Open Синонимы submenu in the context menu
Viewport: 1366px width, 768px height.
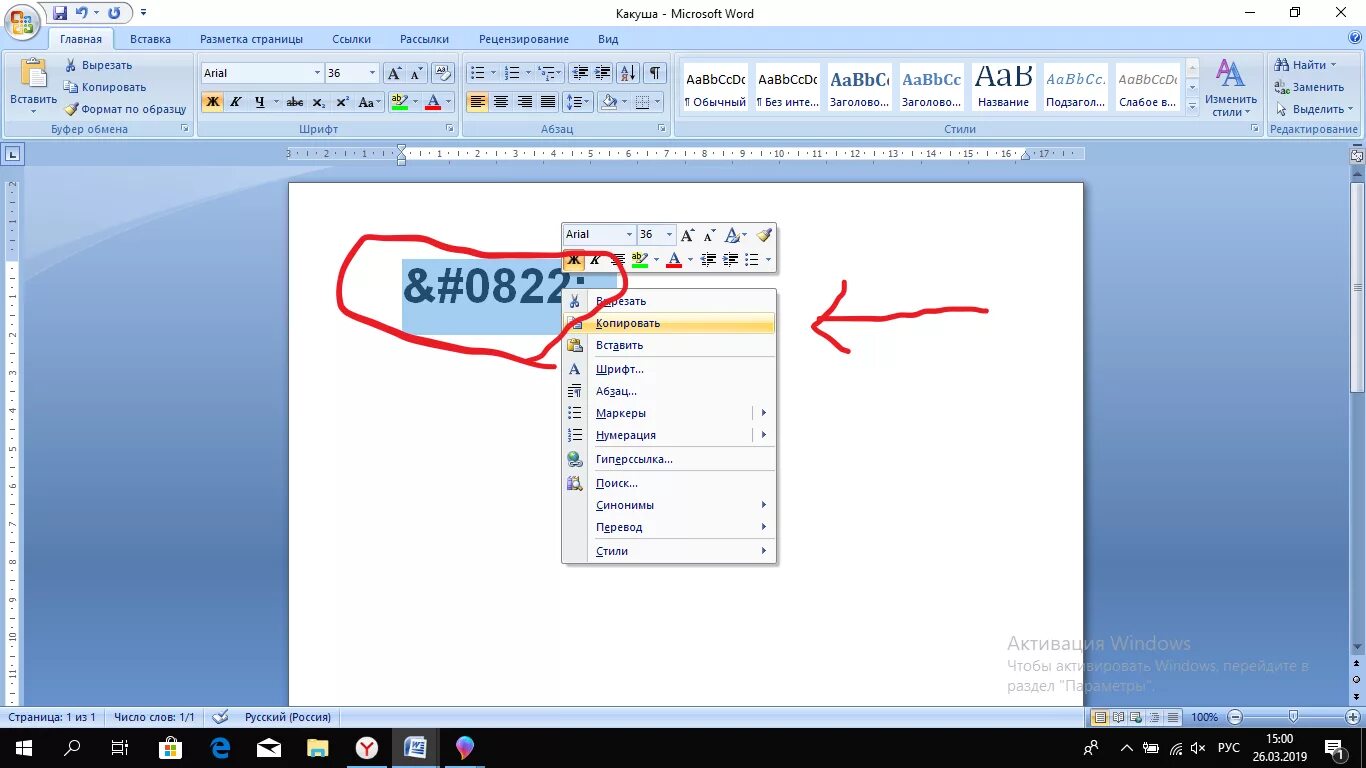coord(669,505)
